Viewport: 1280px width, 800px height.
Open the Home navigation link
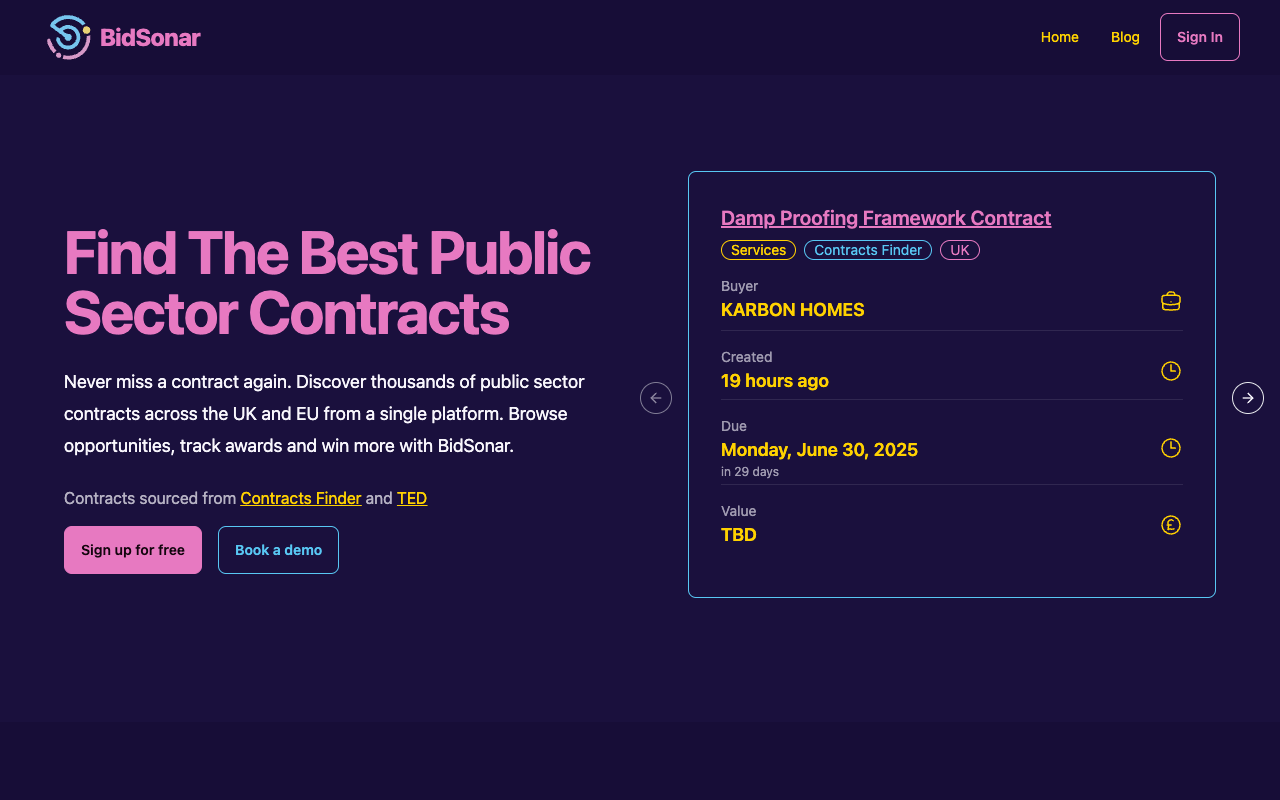(1060, 37)
